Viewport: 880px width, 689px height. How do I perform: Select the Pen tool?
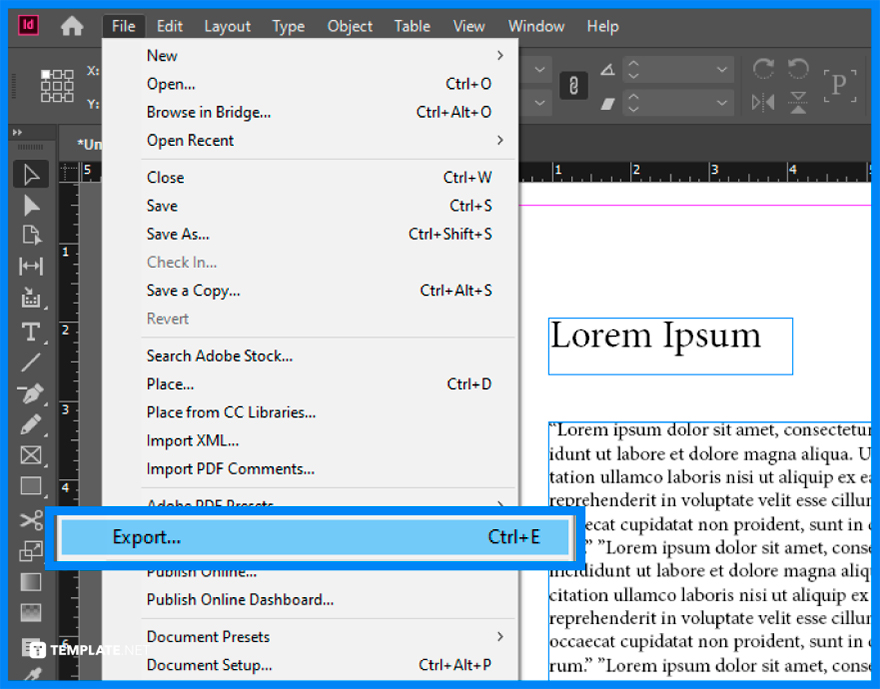31,392
